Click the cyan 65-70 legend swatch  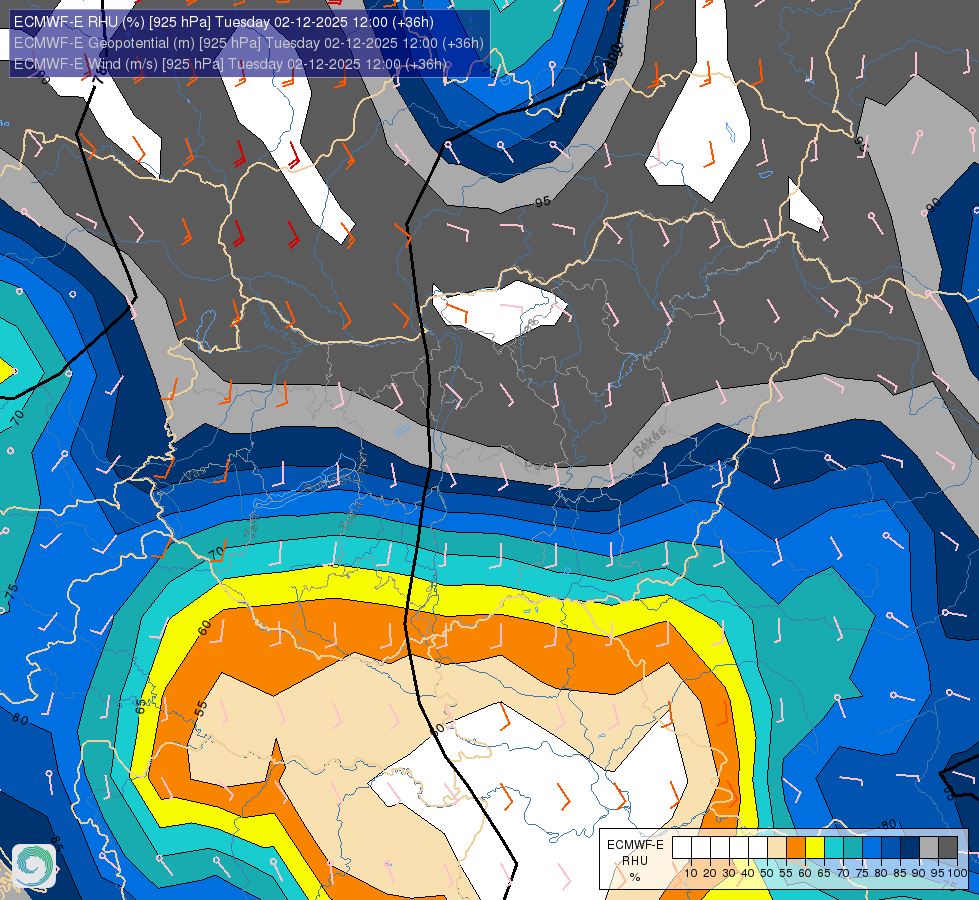coord(834,847)
